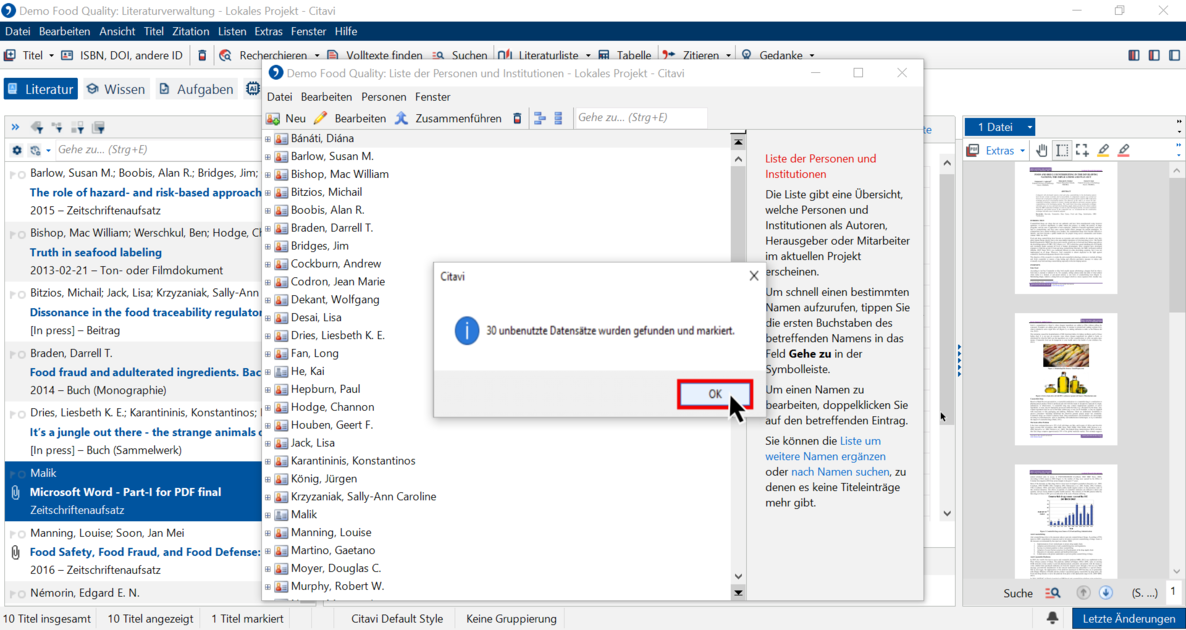Viewport: 1186px width, 630px height.
Task: Click the Bearbeiten pencil icon
Action: coord(321,119)
